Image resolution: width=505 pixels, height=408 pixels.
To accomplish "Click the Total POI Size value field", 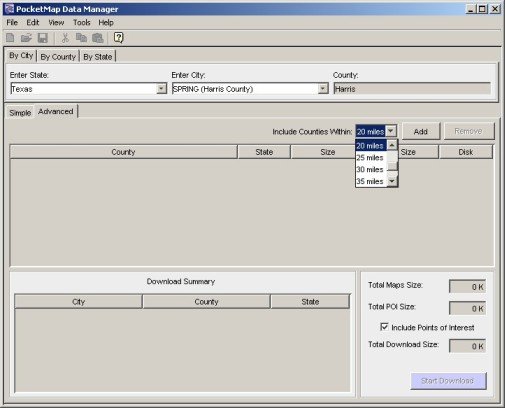I will (467, 308).
